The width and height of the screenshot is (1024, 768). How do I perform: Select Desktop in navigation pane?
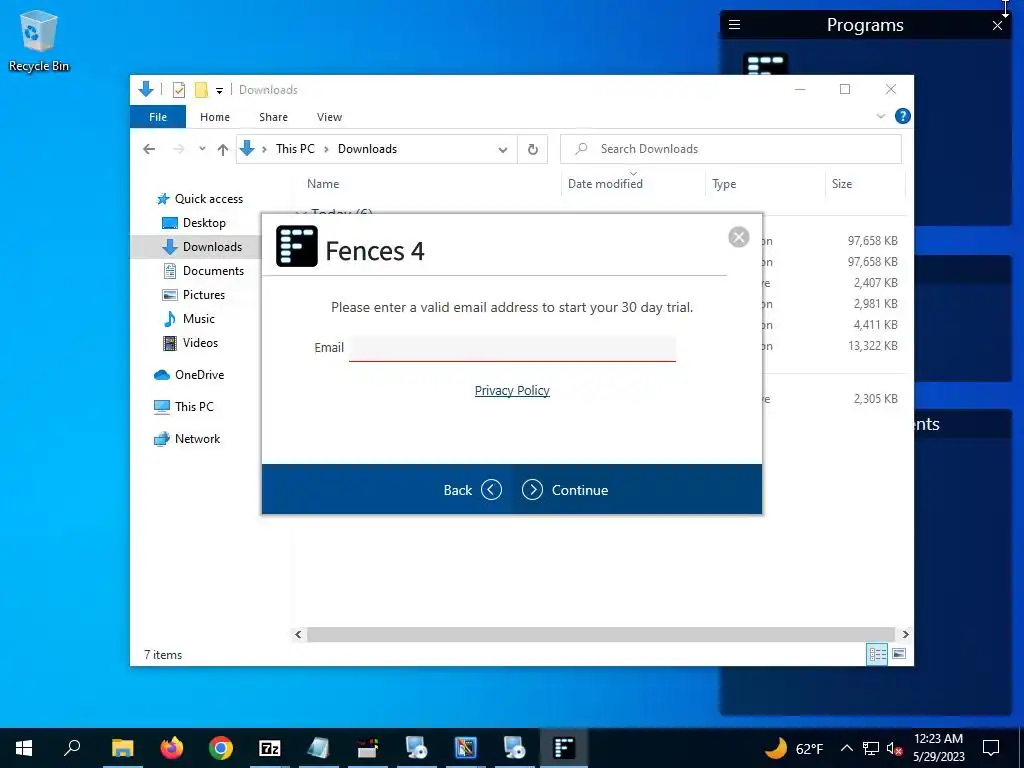pyautogui.click(x=193, y=223)
